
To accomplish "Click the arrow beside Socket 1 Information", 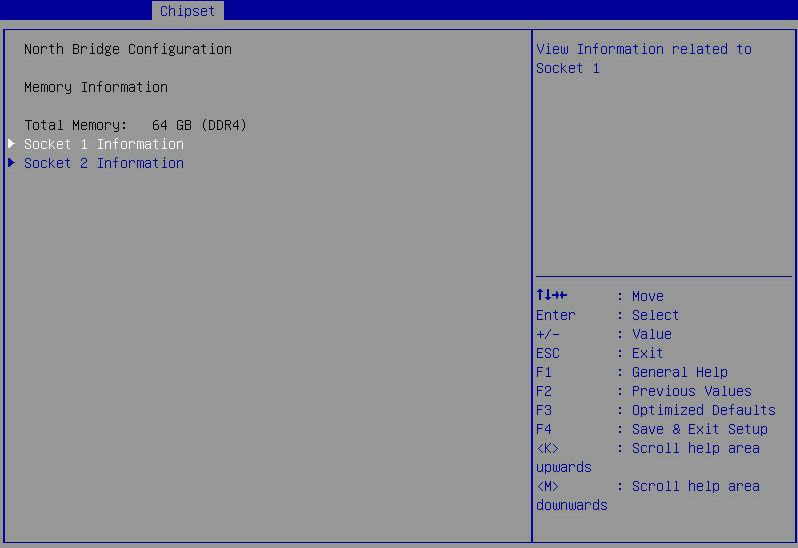I will tap(12, 144).
